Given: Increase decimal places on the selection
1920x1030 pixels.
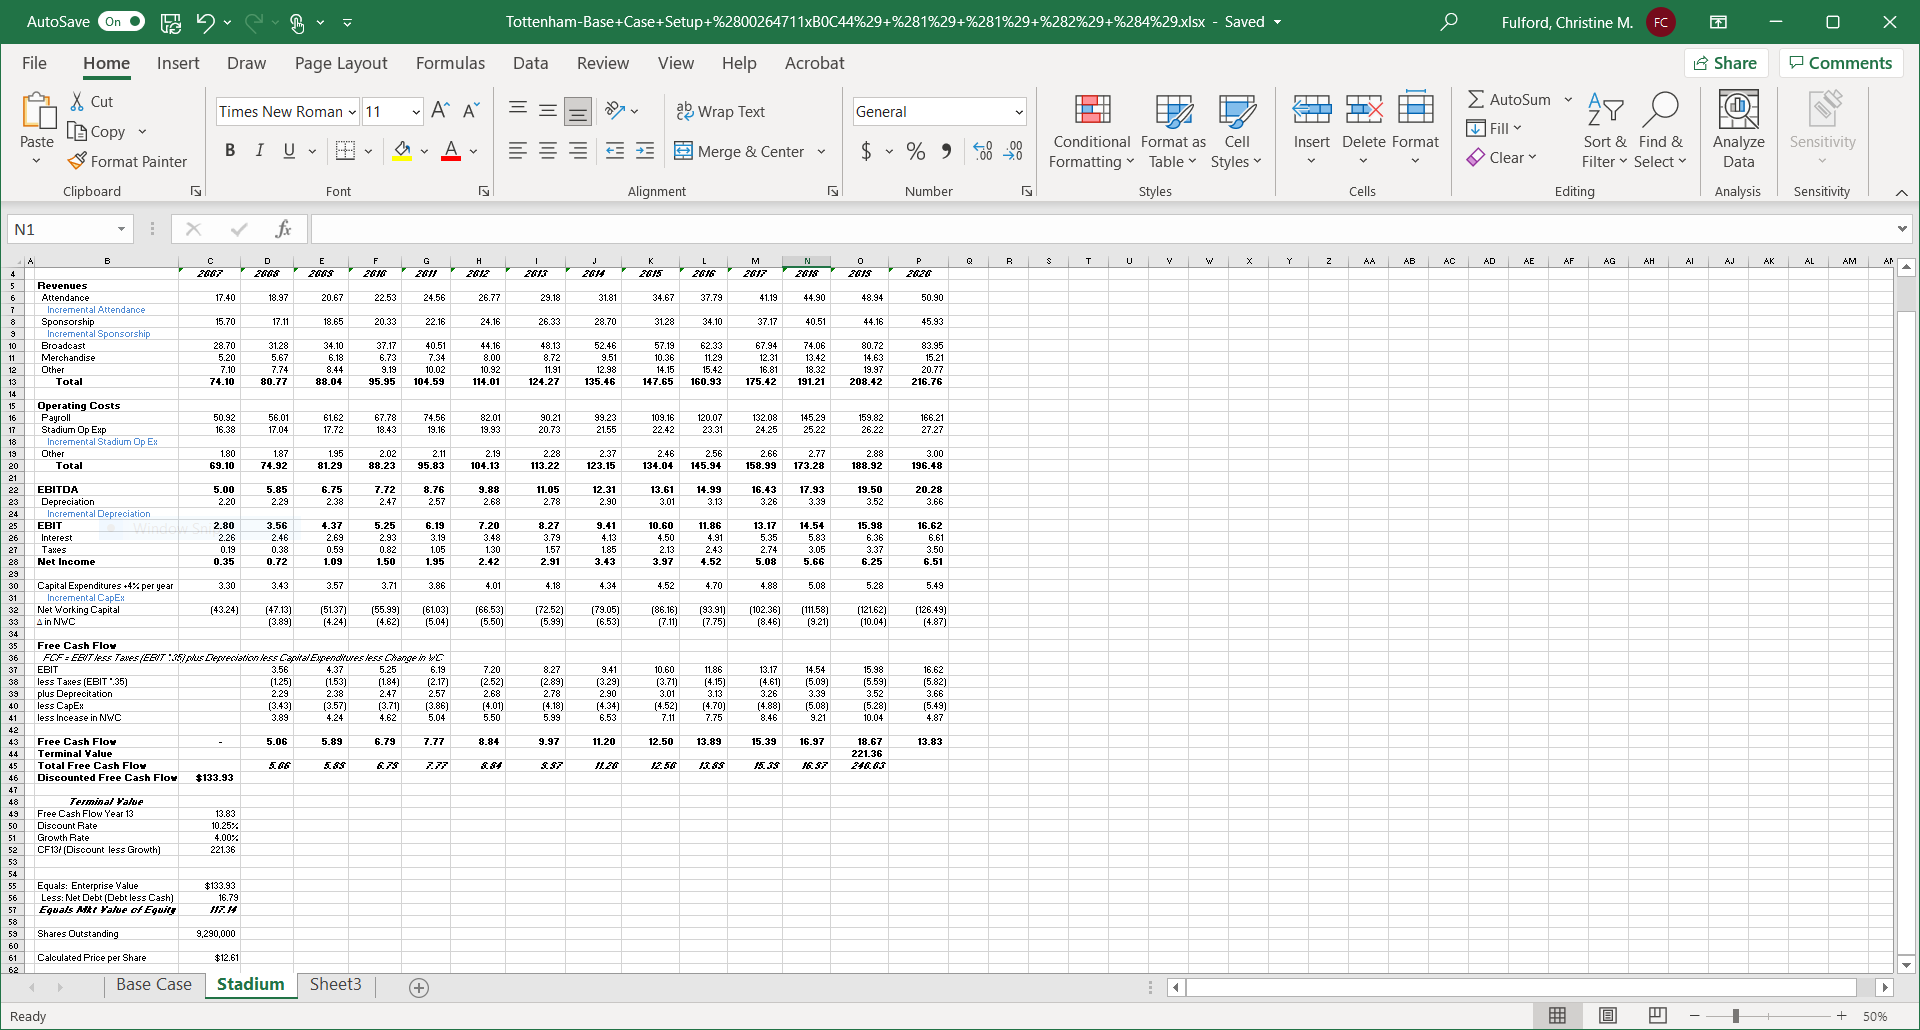Looking at the screenshot, I should 983,150.
